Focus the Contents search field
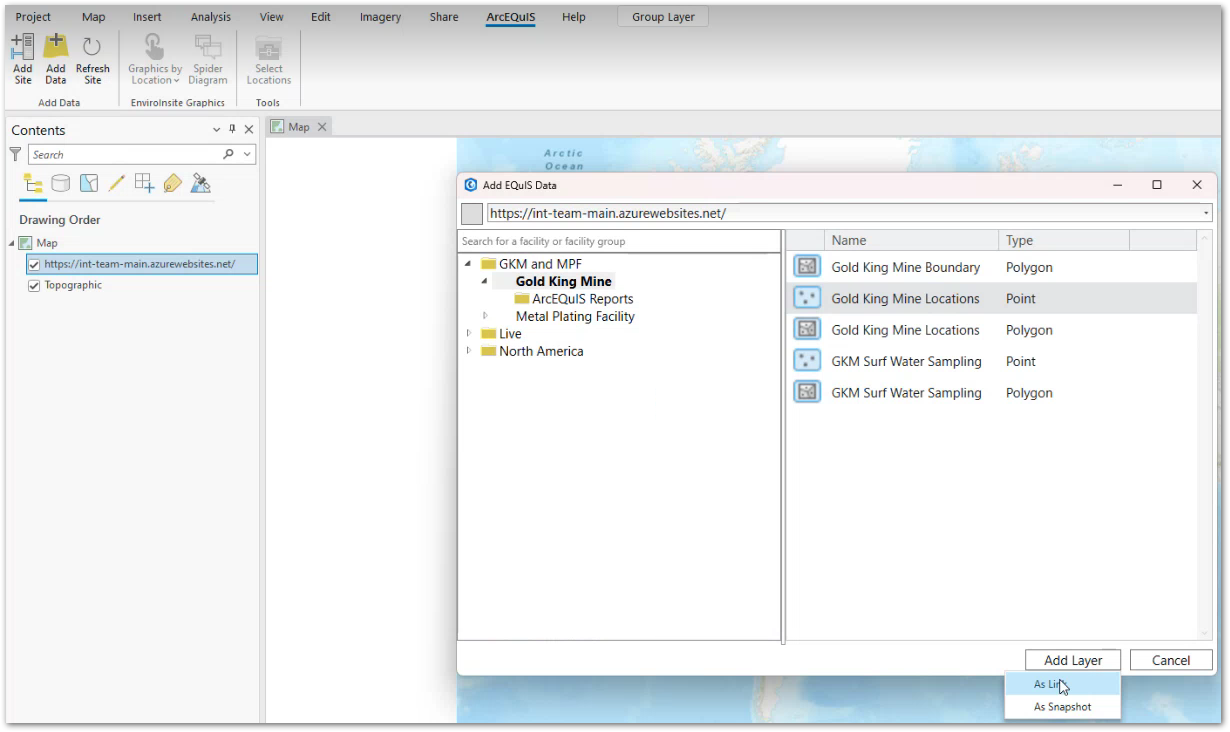Viewport: 1230px width, 732px height. [x=125, y=154]
